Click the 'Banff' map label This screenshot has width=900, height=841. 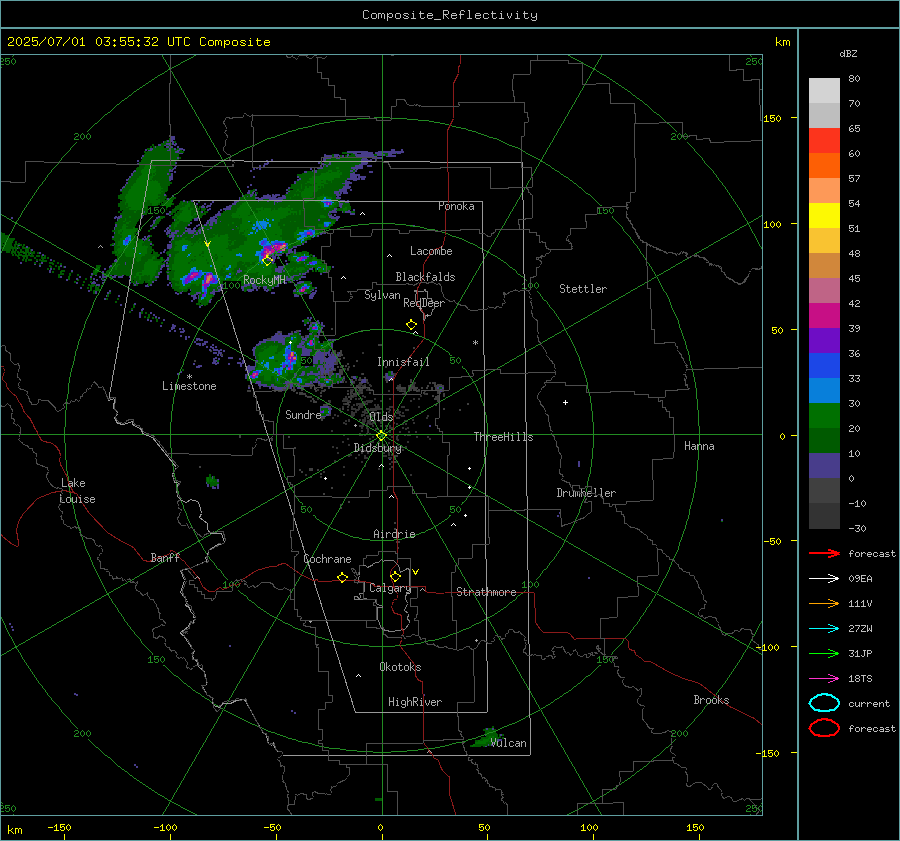click(165, 557)
